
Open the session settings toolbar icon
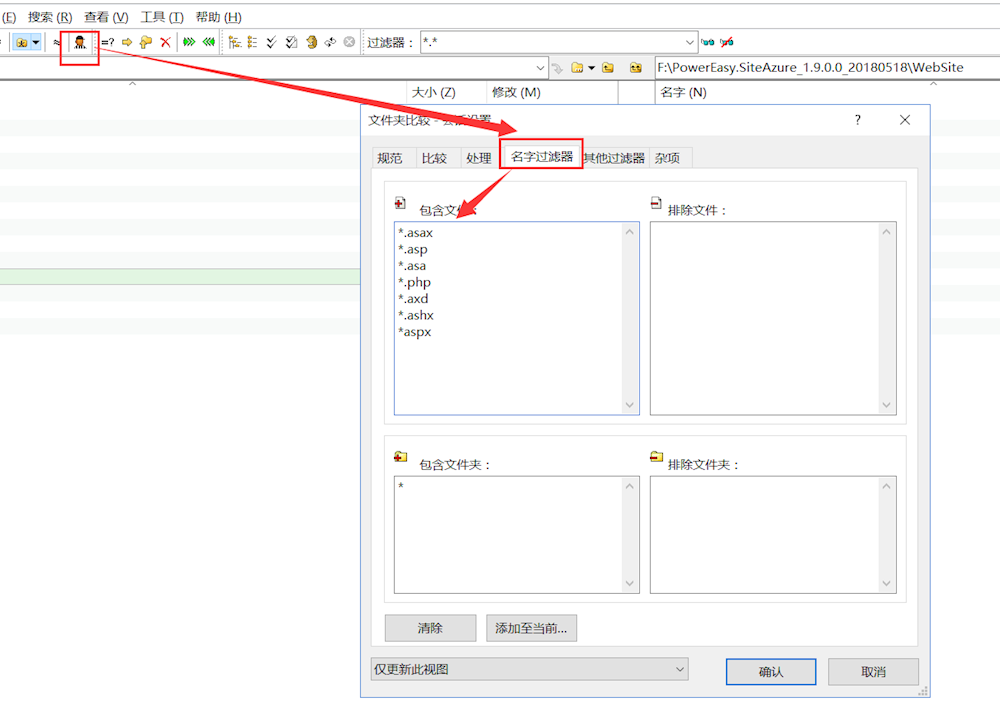79,42
